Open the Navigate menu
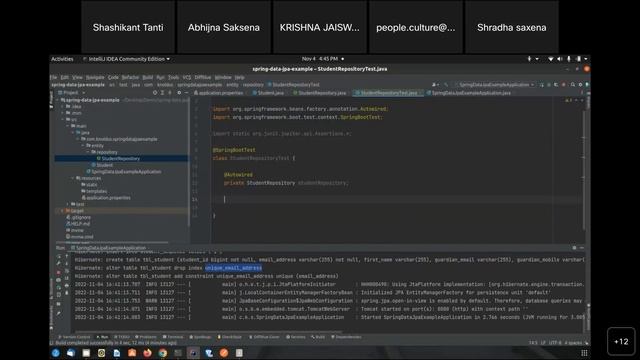 (95, 77)
